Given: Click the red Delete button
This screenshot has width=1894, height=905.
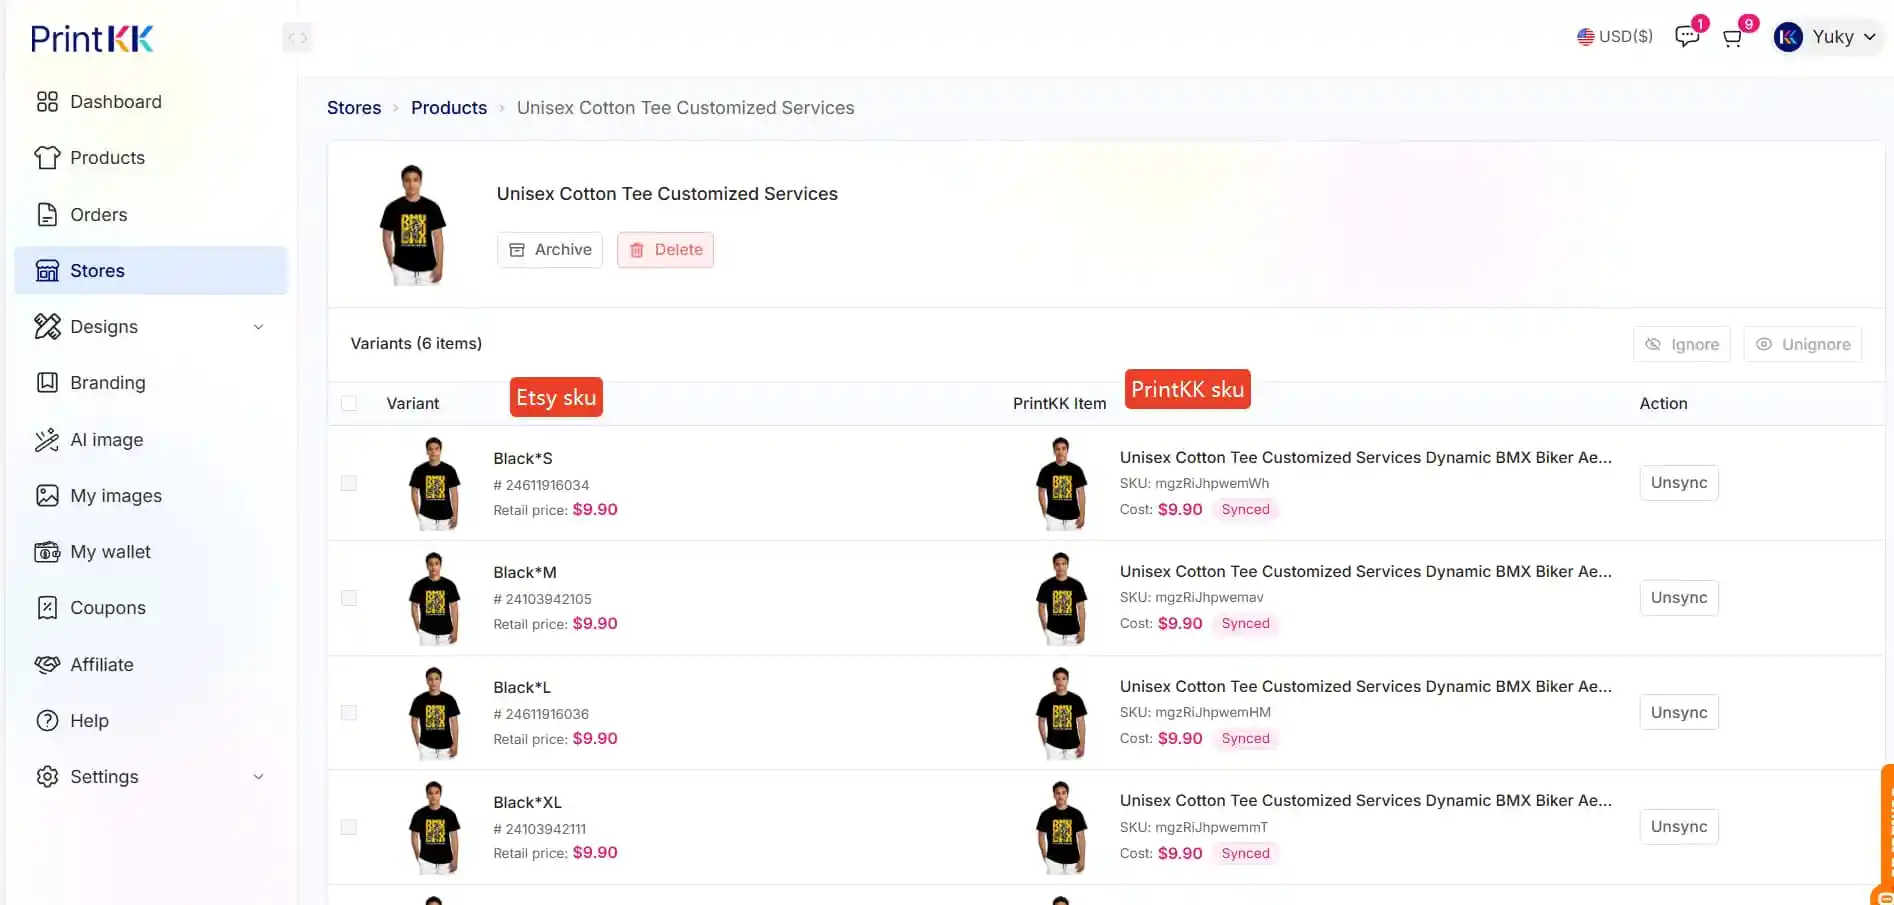Looking at the screenshot, I should coord(665,250).
